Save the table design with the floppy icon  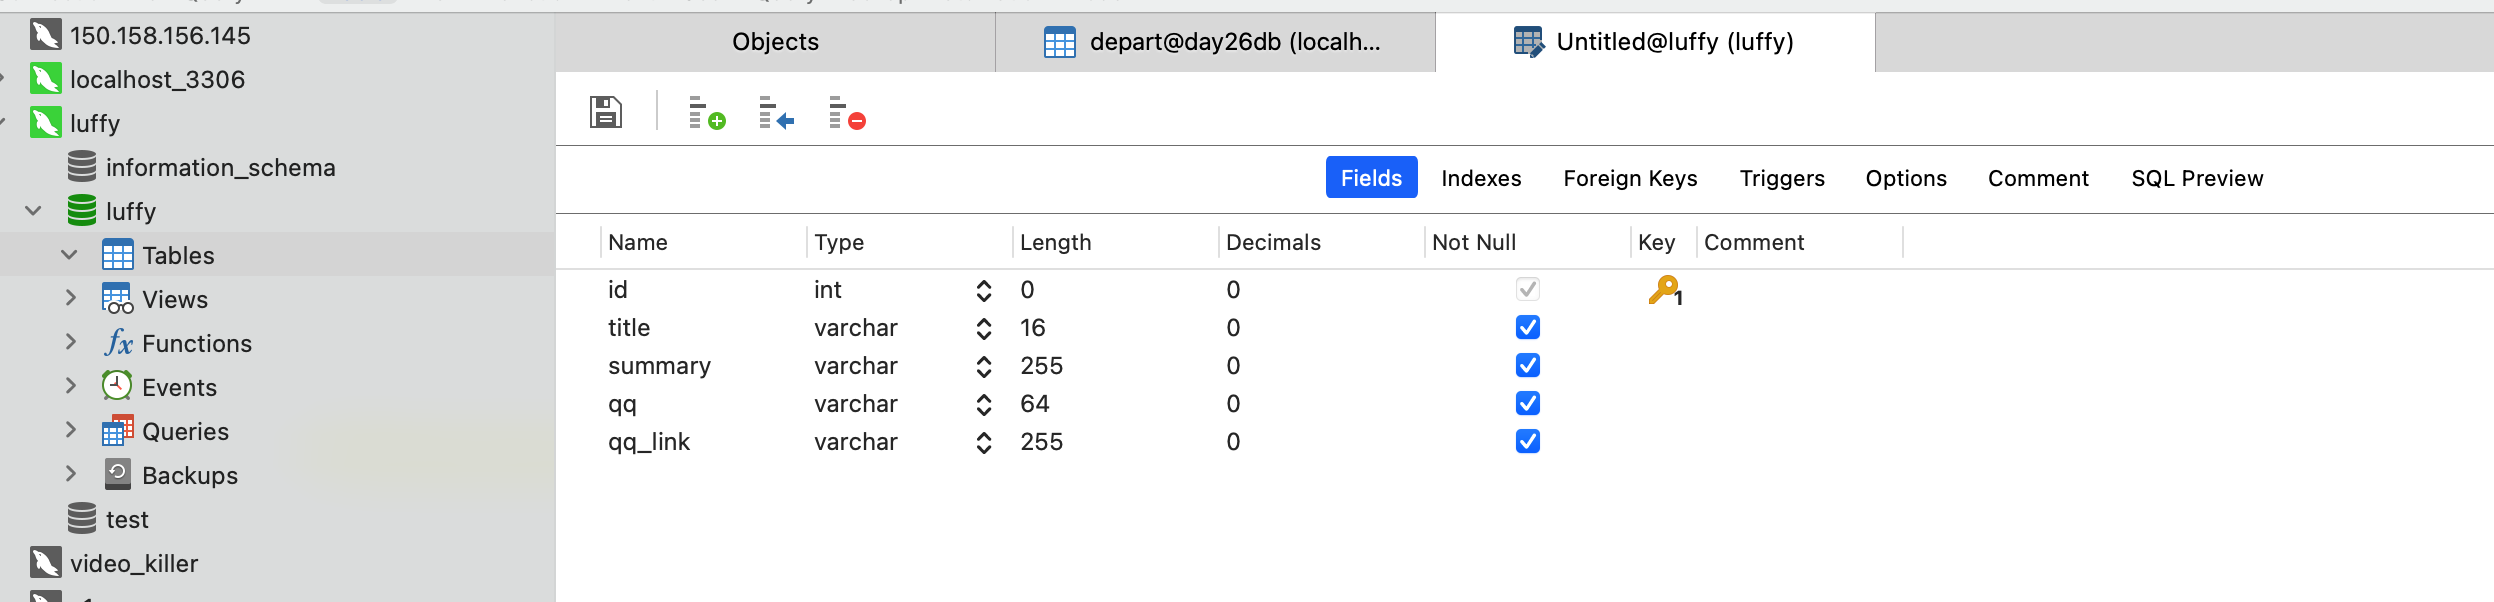[606, 112]
